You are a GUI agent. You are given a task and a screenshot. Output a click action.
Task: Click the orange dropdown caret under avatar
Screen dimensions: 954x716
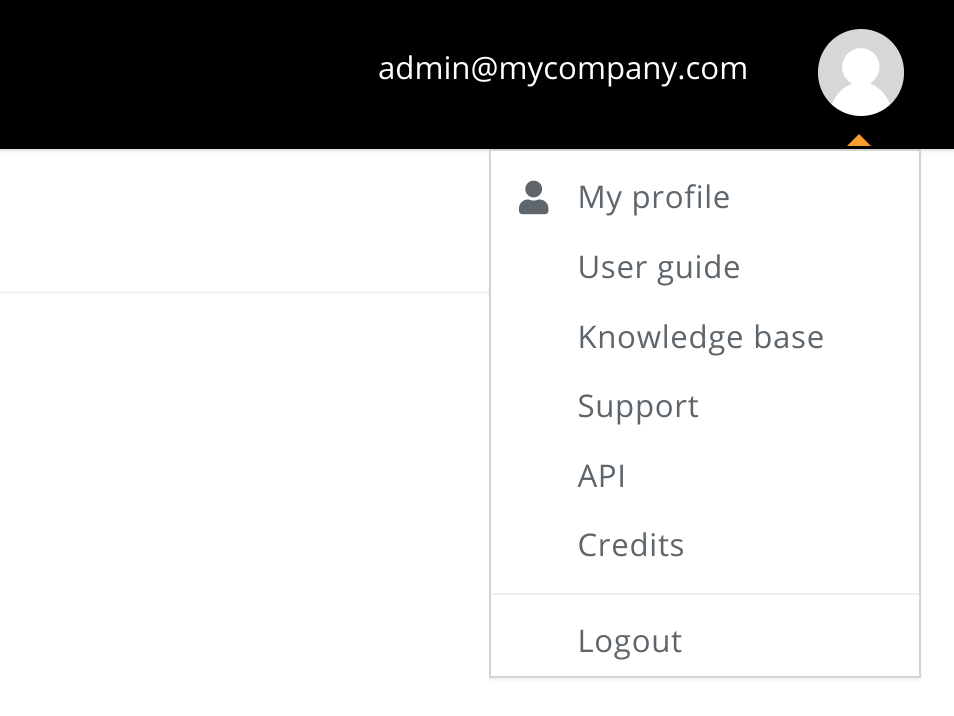coord(858,141)
